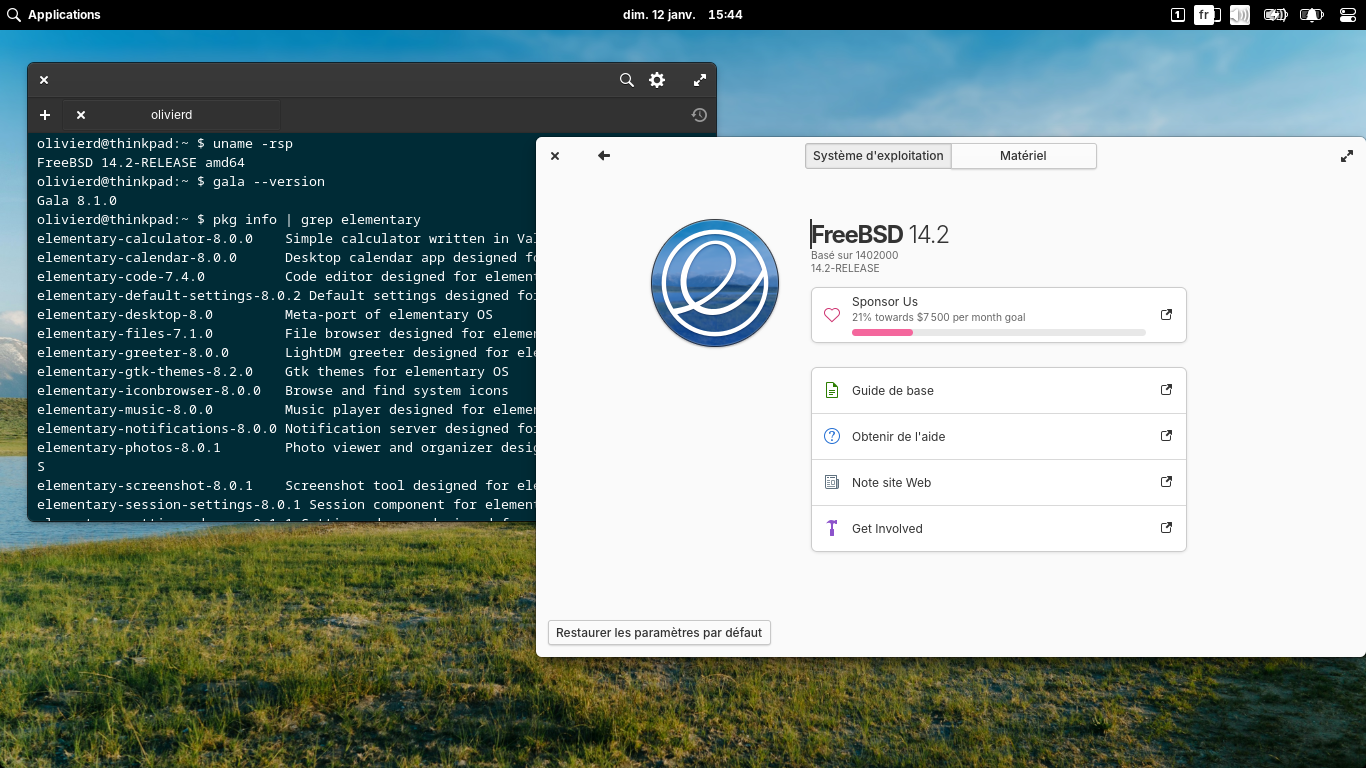Screen dimensions: 1366x768
Task: Click the elementary-screenshot-8.0.1 terminal line
Action: tap(287, 486)
